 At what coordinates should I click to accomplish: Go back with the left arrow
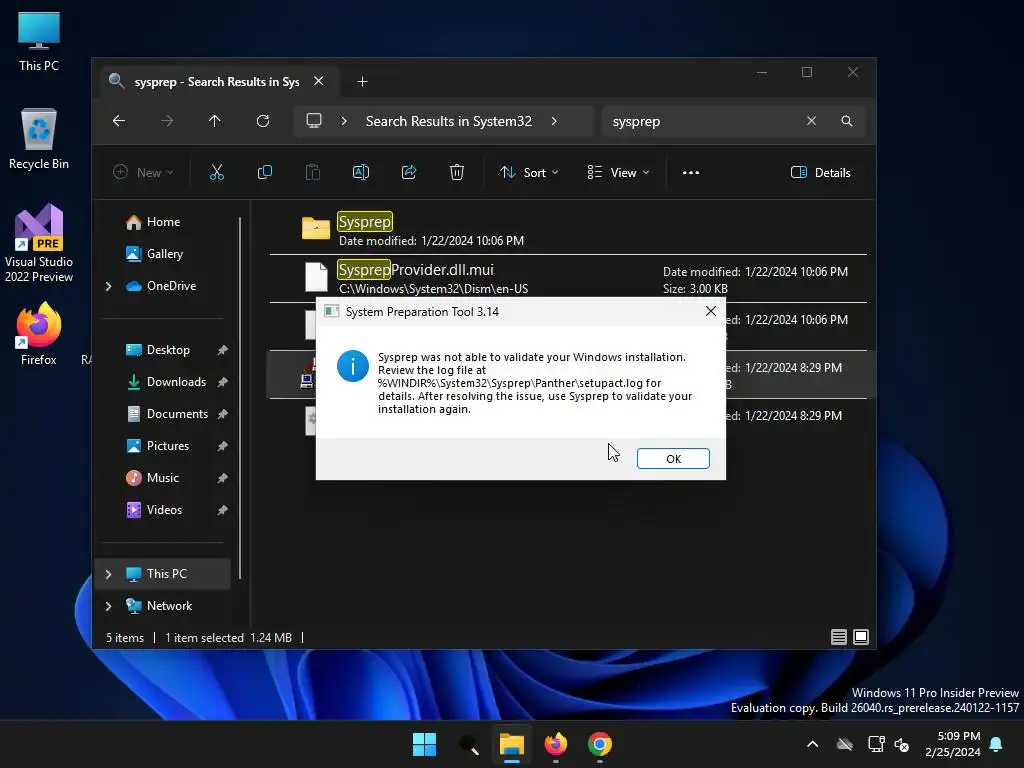(x=119, y=121)
